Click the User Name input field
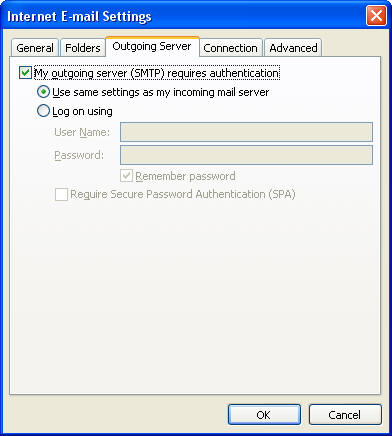The height and width of the screenshot is (436, 392). pyautogui.click(x=246, y=132)
